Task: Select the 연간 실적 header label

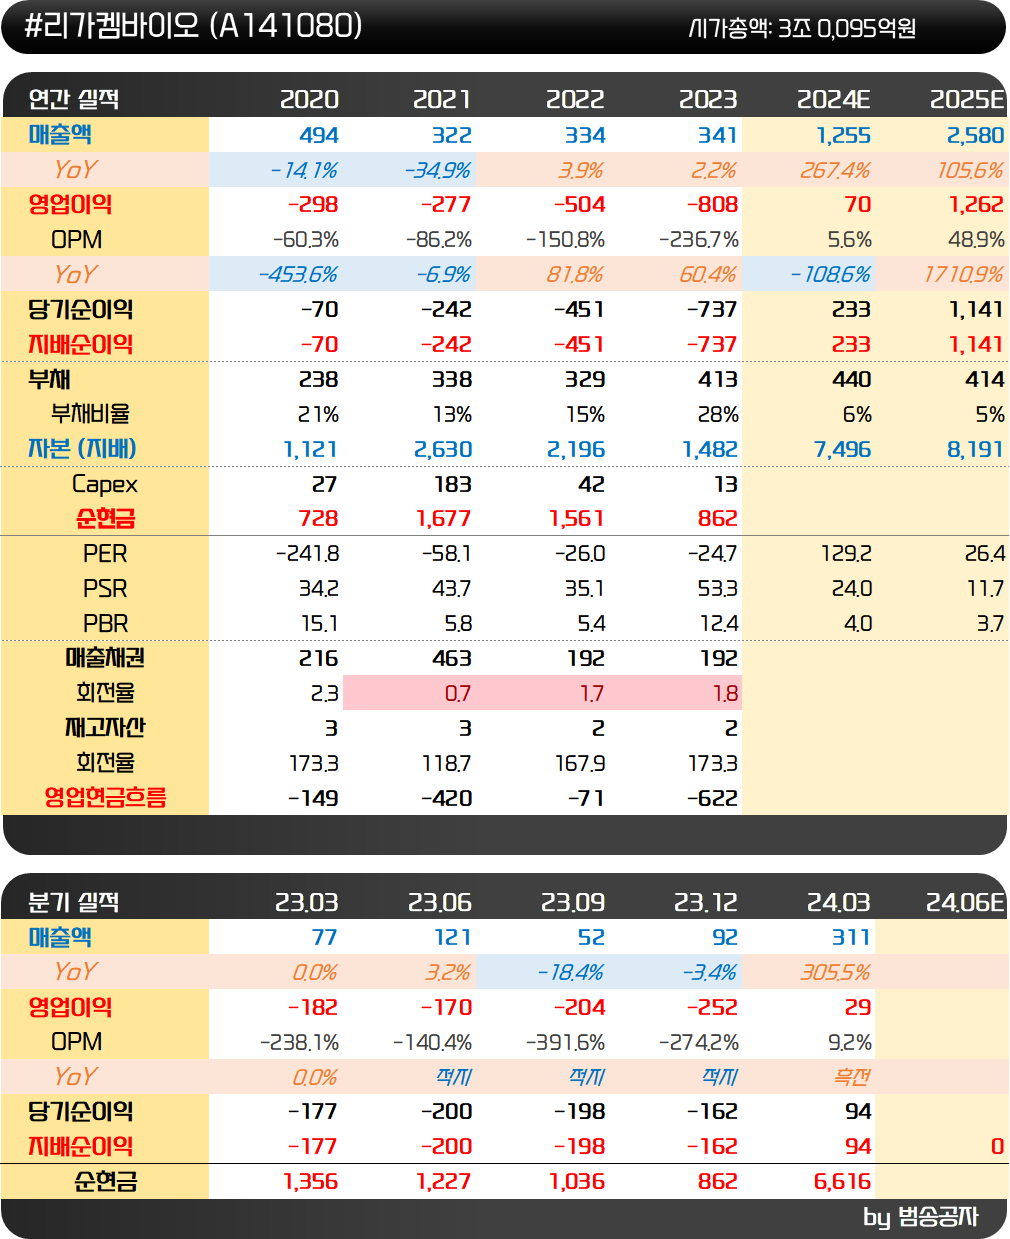Action: [74, 99]
